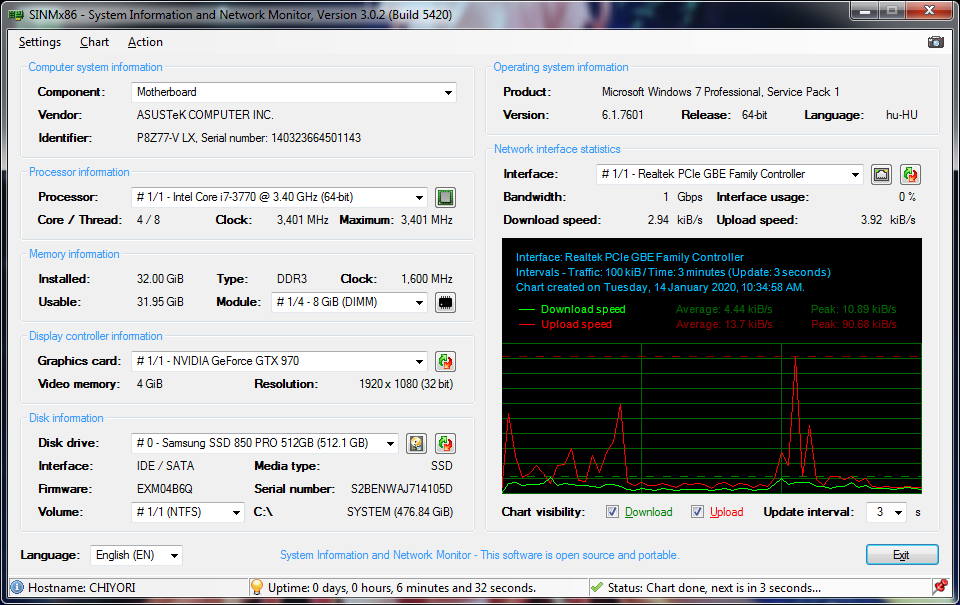Click the 'Chart done' status text

(714, 588)
